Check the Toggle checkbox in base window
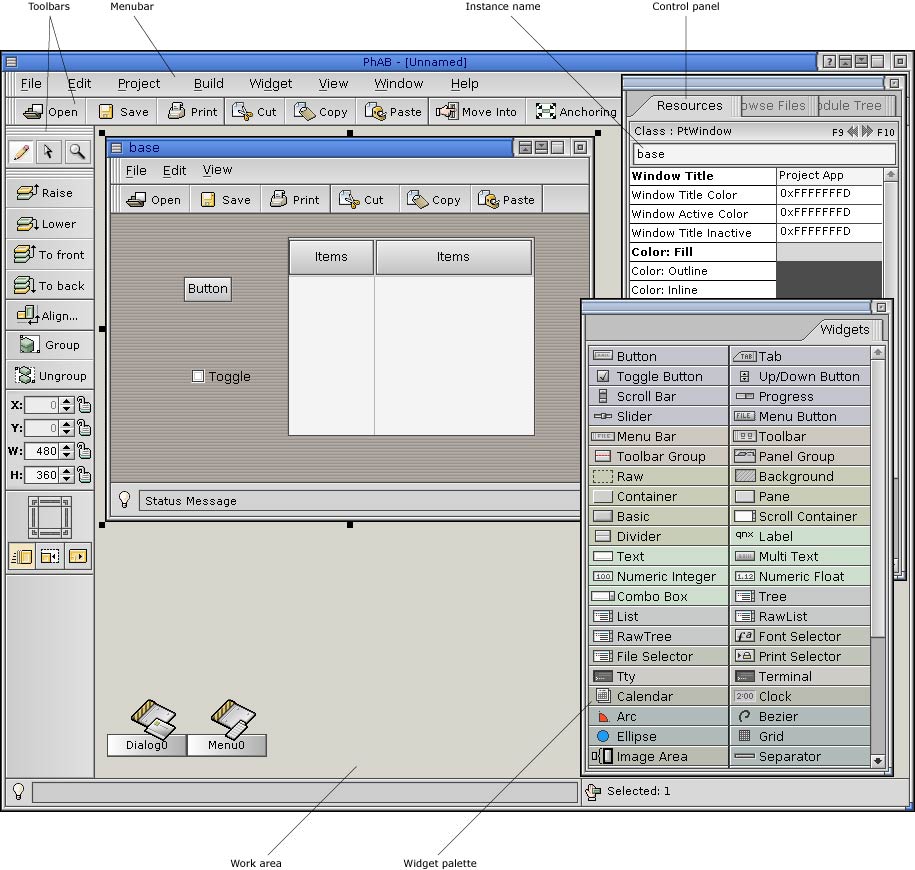Screen dimensions: 915x870 [198, 377]
